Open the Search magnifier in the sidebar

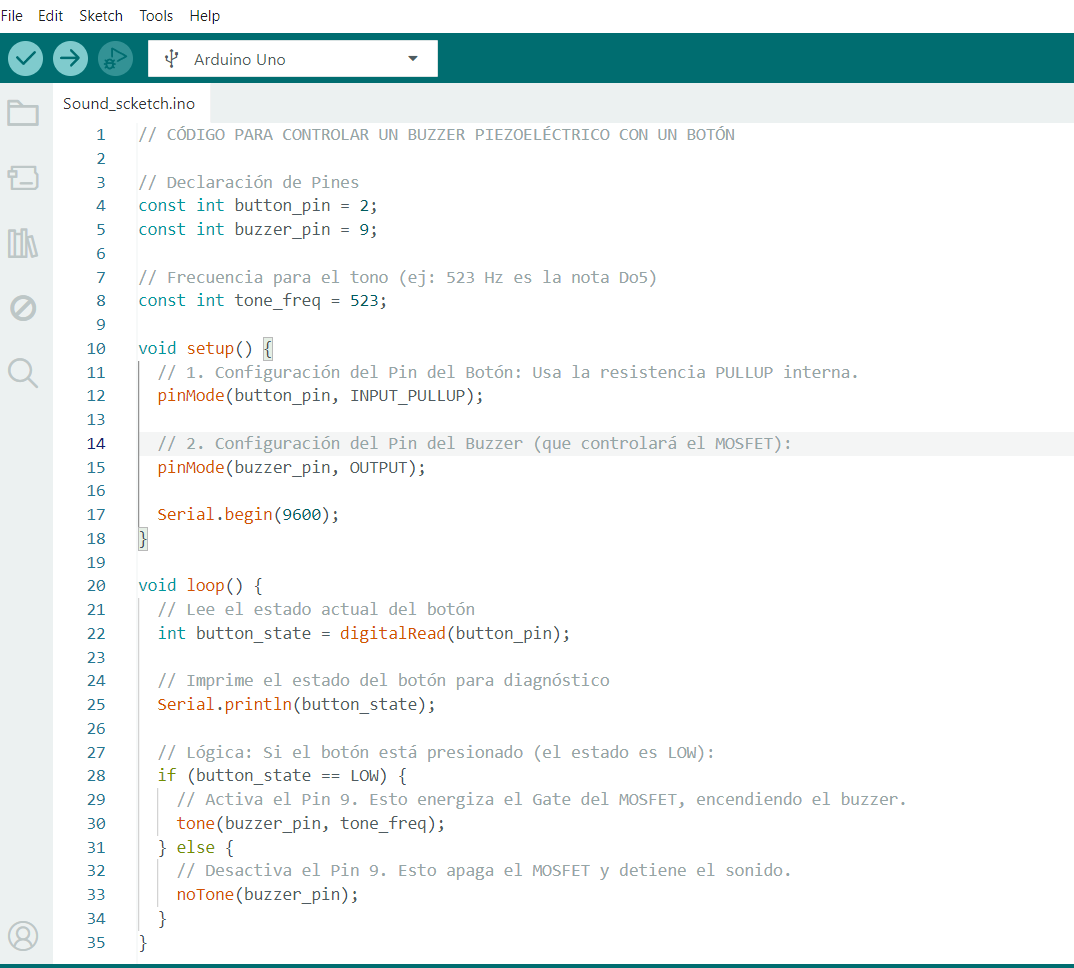coord(23,373)
